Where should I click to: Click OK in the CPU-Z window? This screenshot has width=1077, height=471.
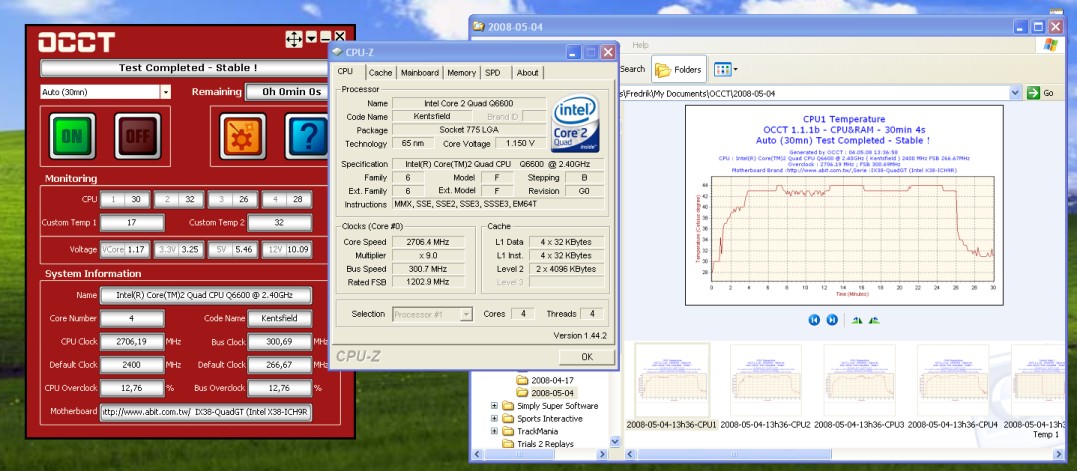587,357
